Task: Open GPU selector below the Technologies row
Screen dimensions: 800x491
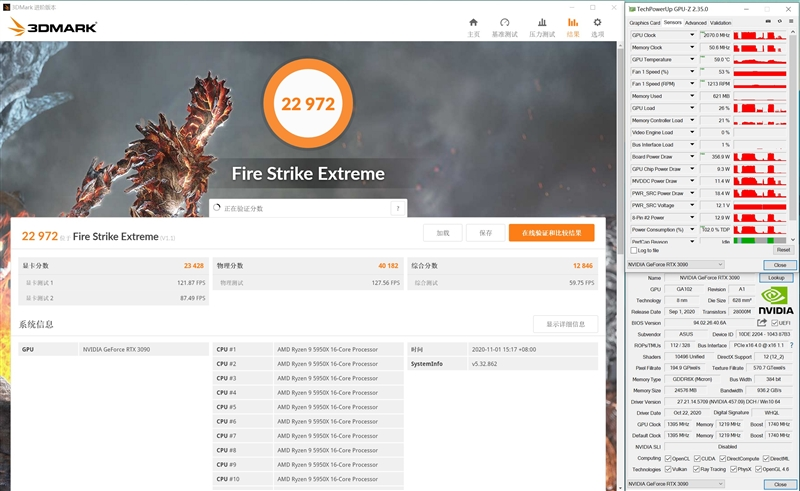Action: click(x=676, y=483)
